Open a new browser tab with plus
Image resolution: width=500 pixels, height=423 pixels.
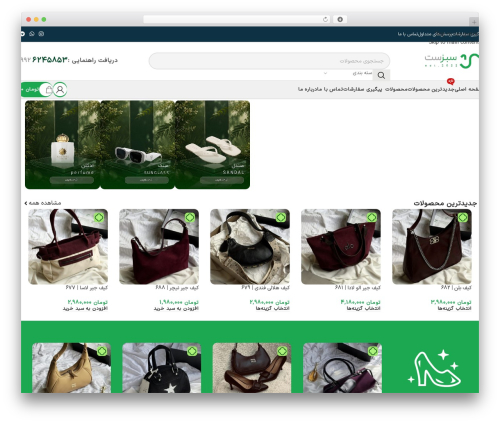[474, 22]
